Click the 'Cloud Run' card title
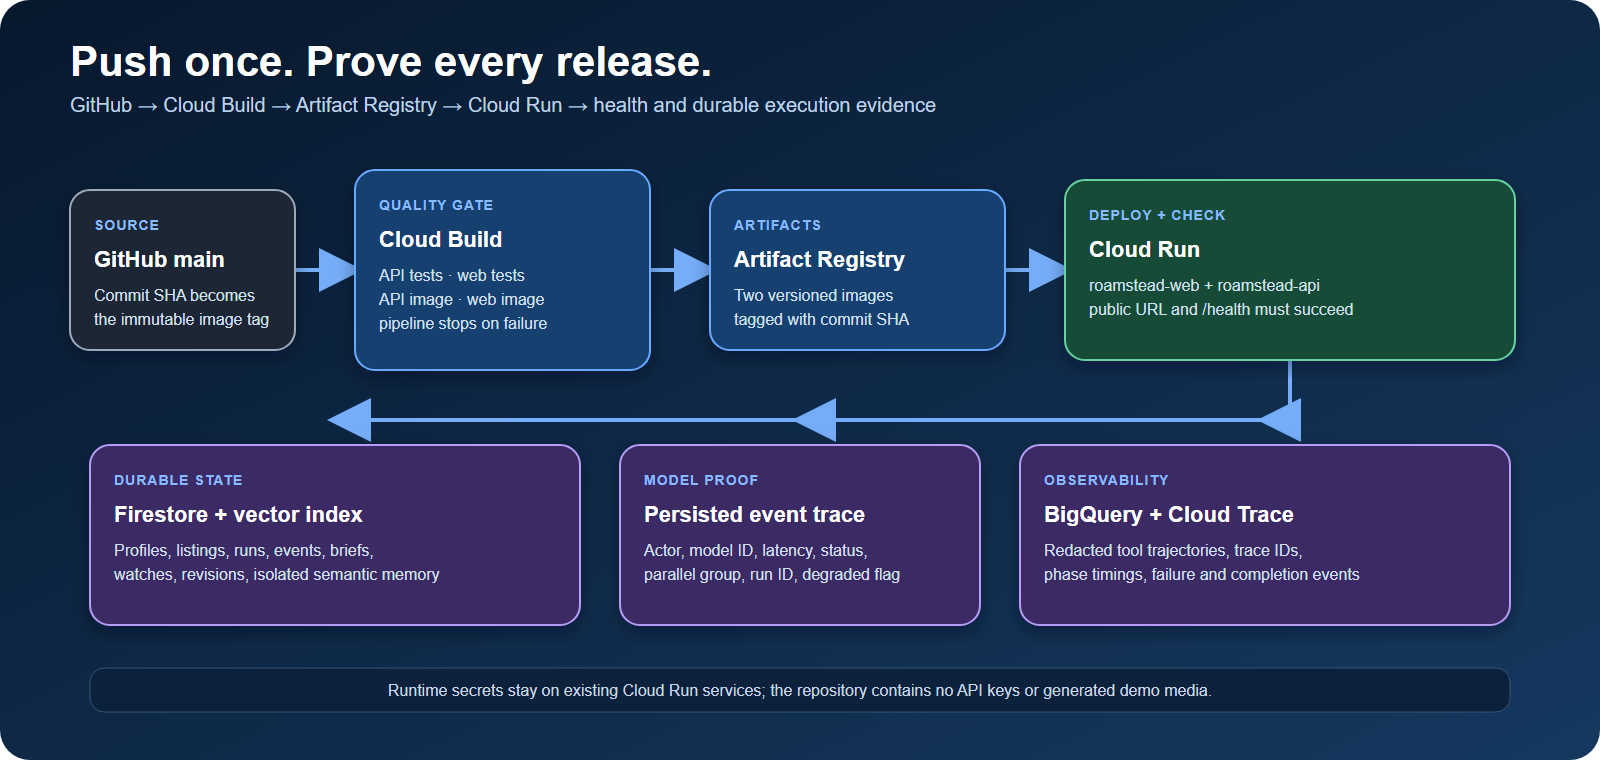 pyautogui.click(x=1144, y=249)
